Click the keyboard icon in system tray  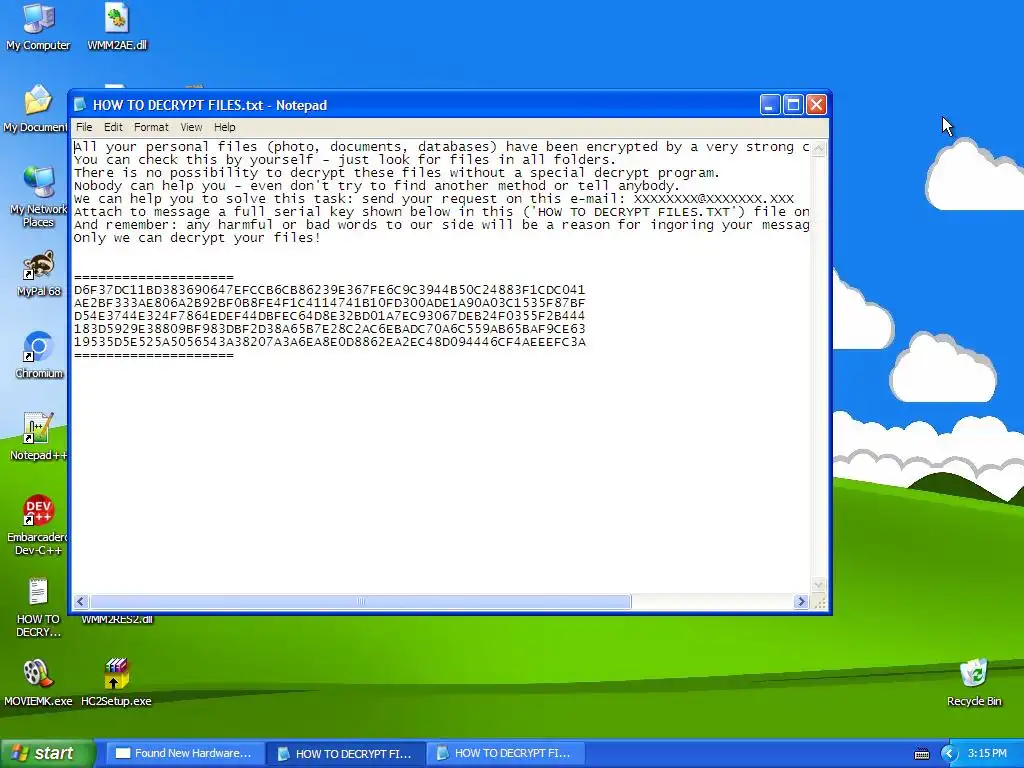[921, 754]
